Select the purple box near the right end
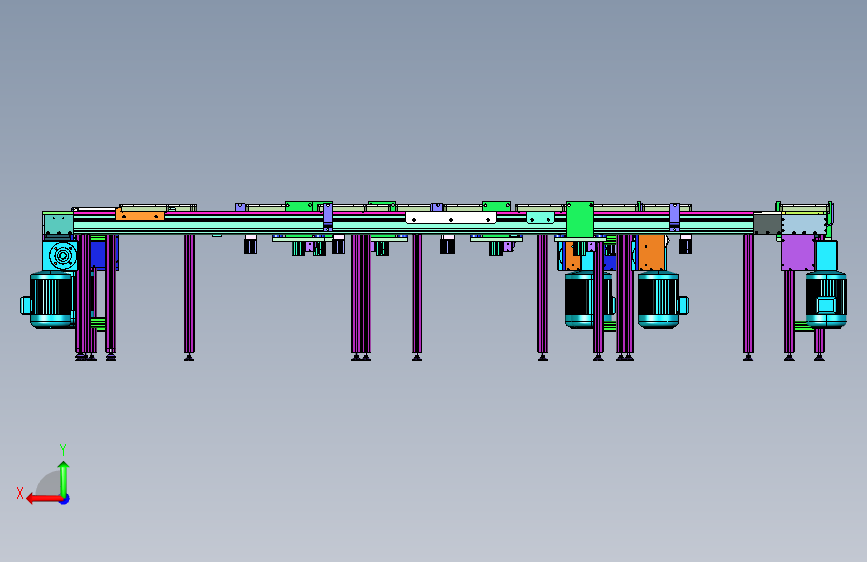The image size is (867, 562). pyautogui.click(x=798, y=253)
